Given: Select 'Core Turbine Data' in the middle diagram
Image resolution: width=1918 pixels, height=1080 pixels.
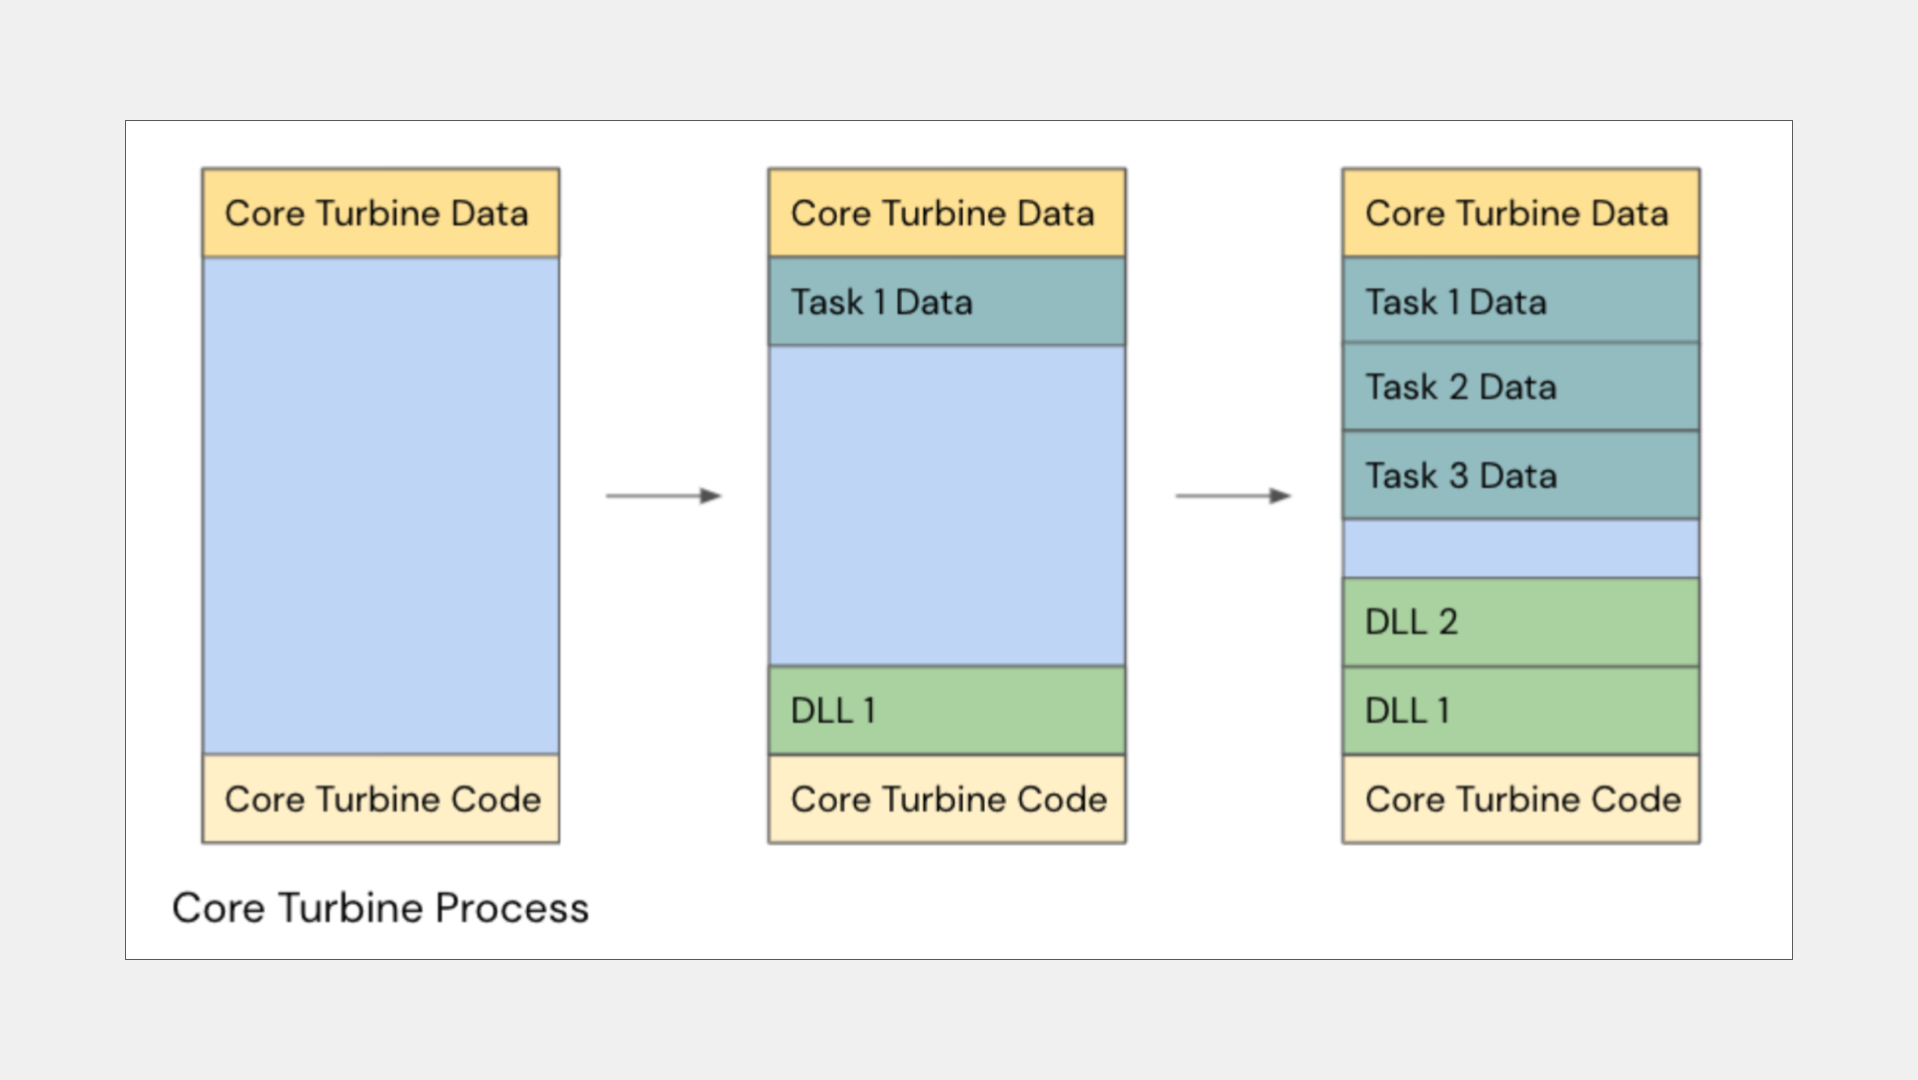Looking at the screenshot, I should tap(946, 213).
